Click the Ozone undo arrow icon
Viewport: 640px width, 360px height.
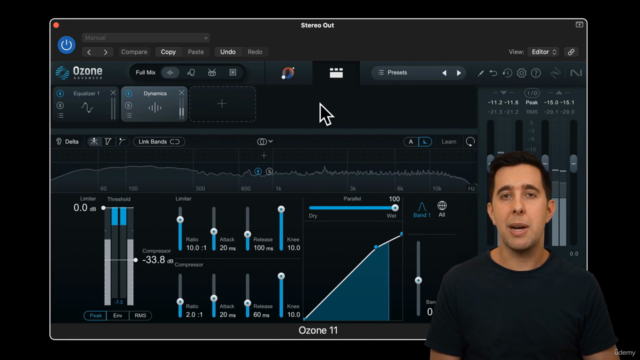(x=493, y=73)
